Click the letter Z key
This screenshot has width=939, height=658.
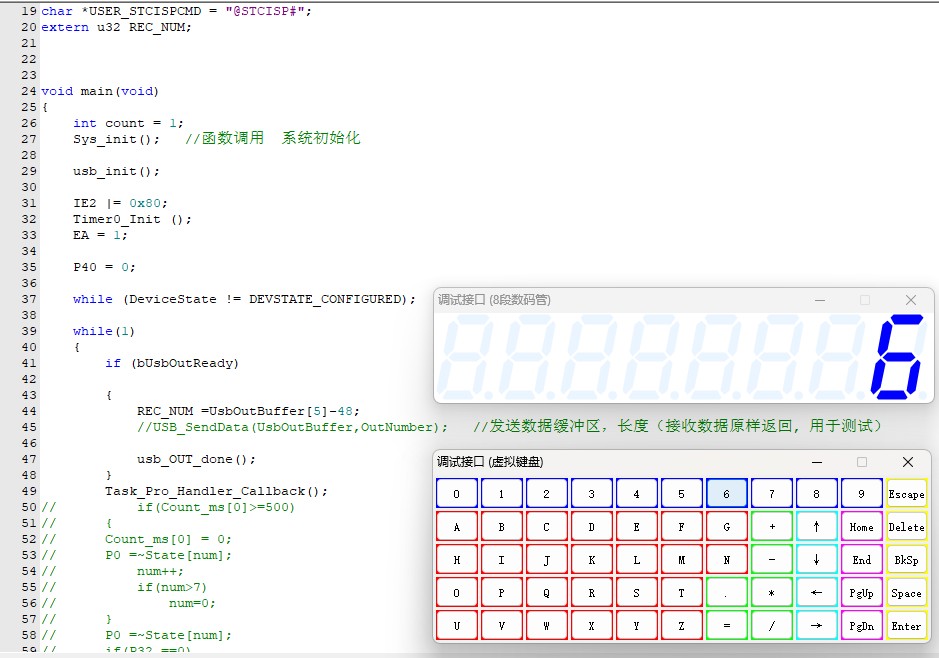point(681,626)
